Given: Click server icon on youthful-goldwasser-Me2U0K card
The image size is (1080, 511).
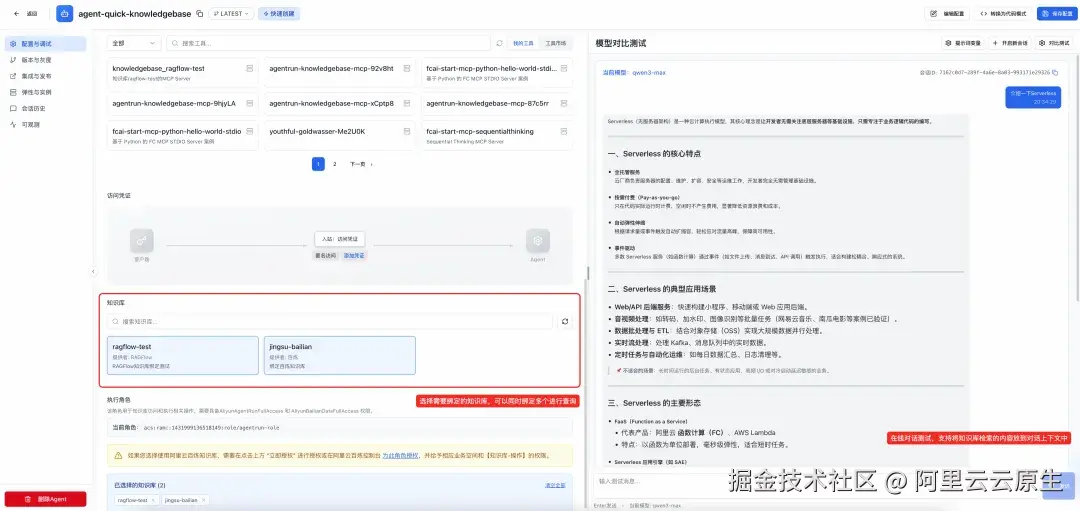Looking at the screenshot, I should point(407,131).
